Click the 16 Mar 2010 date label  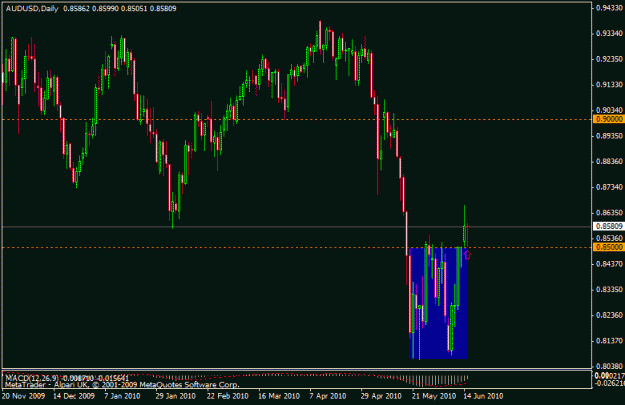coord(279,396)
